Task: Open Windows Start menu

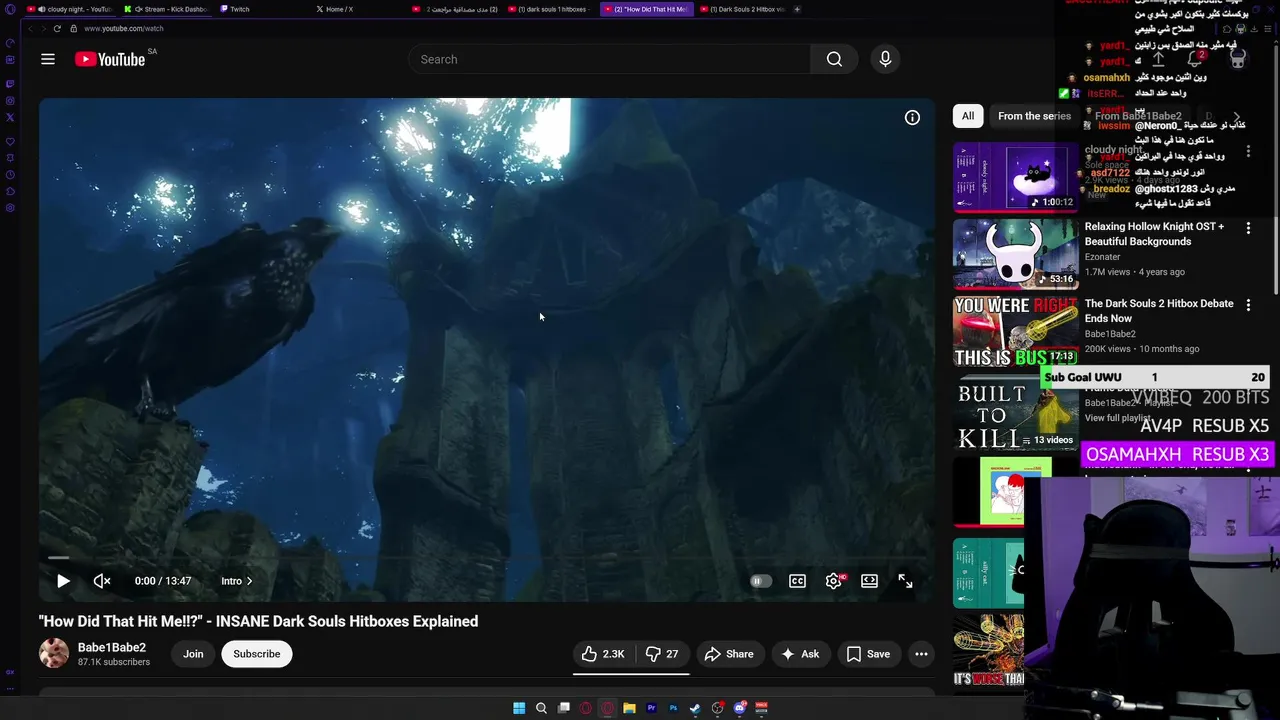Action: (x=519, y=708)
